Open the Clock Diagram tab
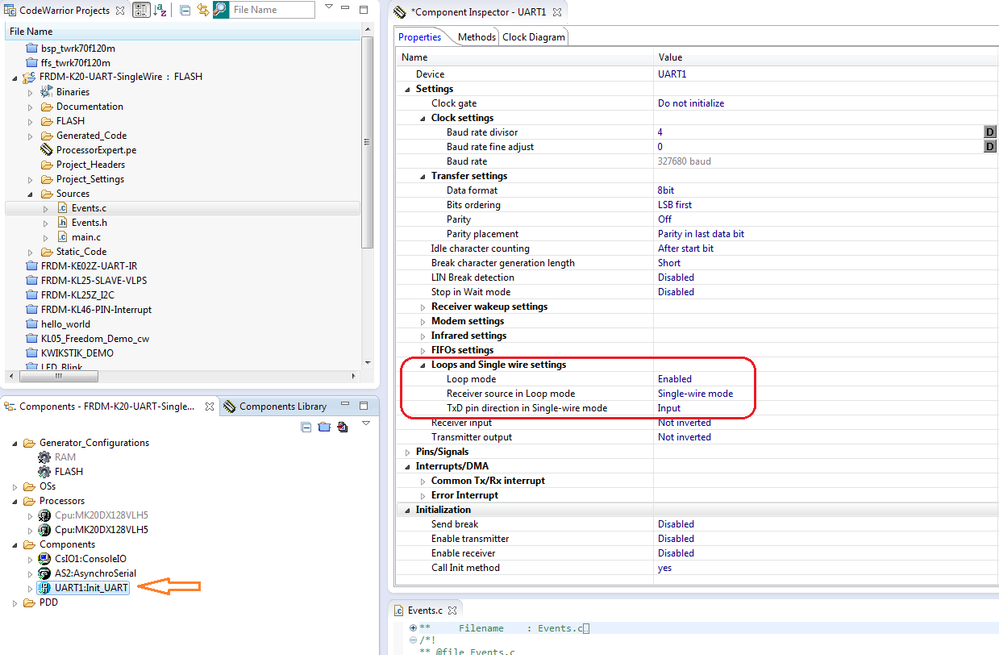999x655 pixels. pyautogui.click(x=533, y=37)
